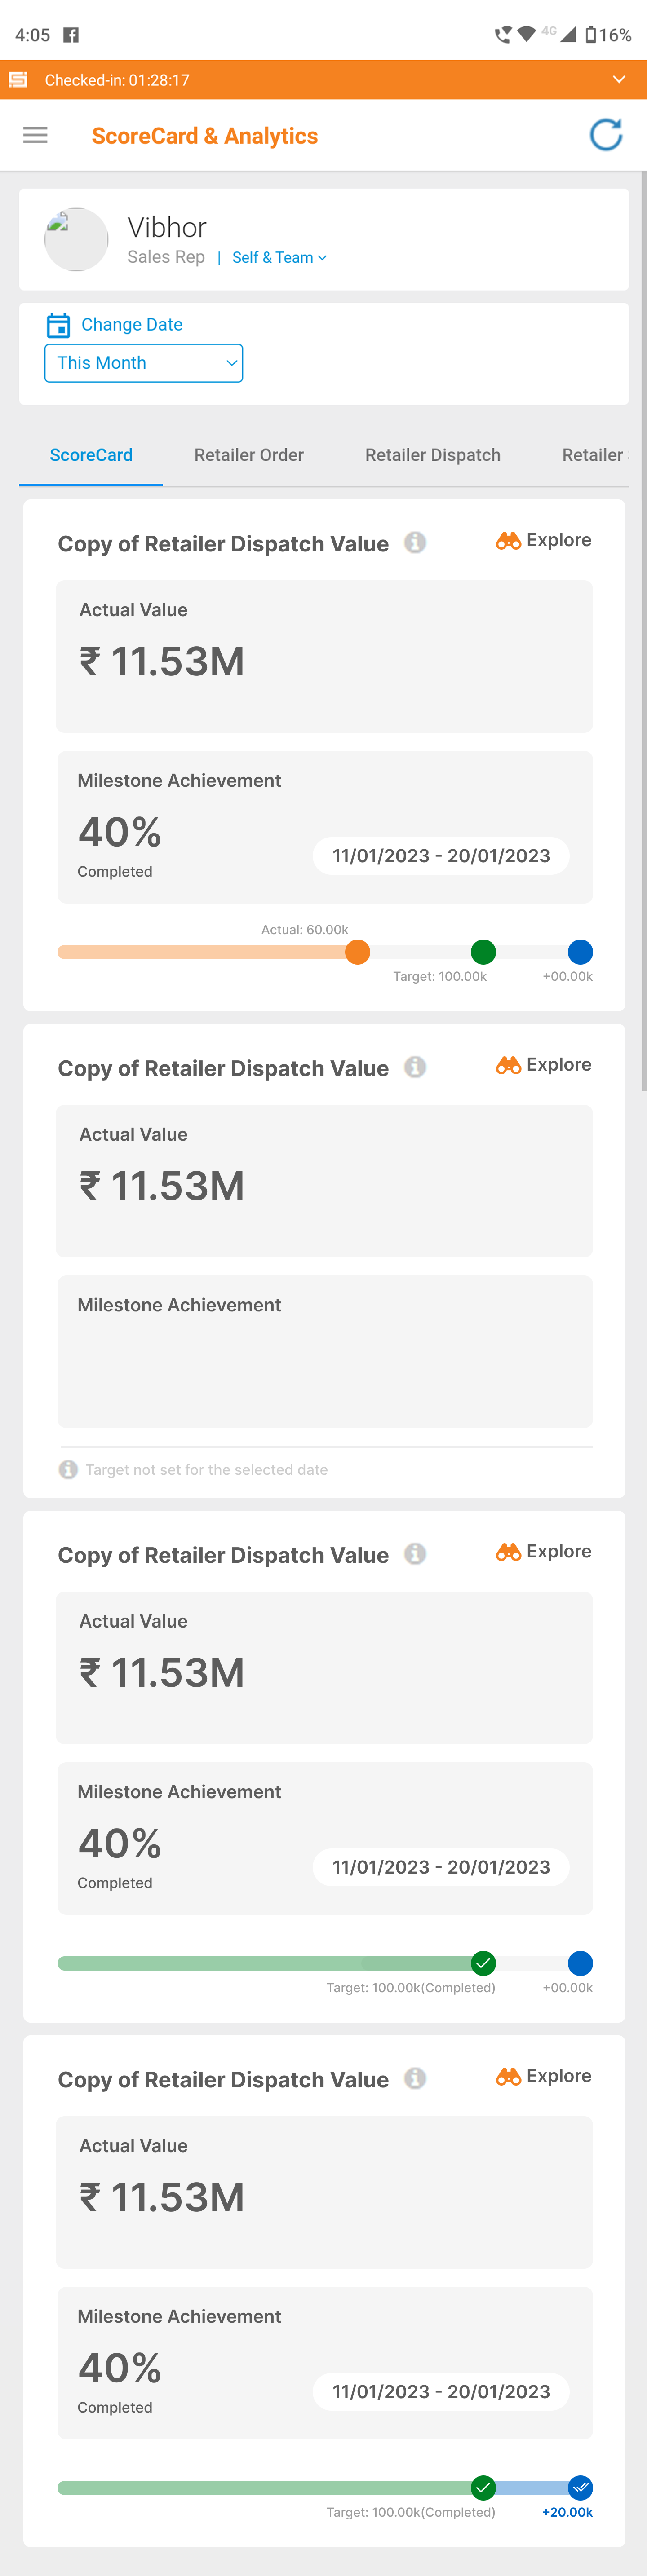Tap the green checkmark on the bar with +00.00k

[x=483, y=1963]
